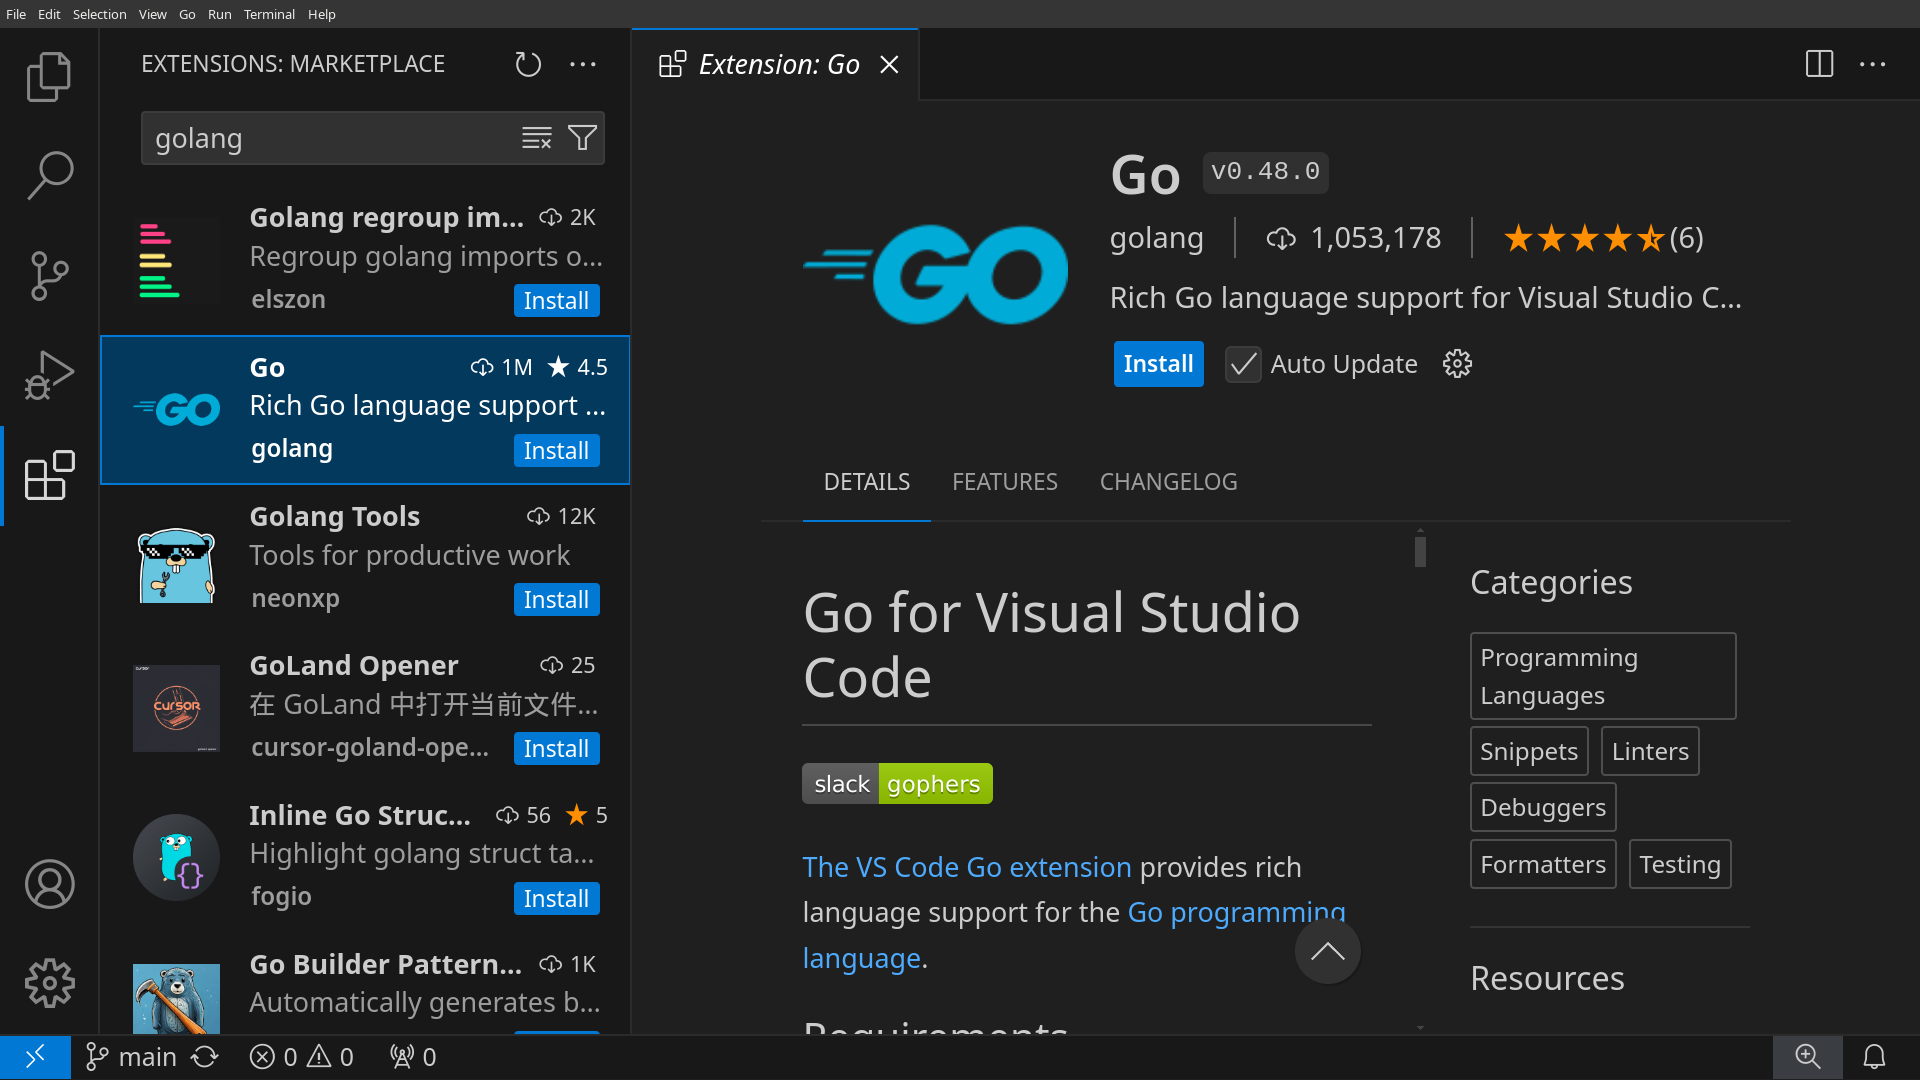Open the Selection menu
The height and width of the screenshot is (1080, 1920).
(x=99, y=14)
